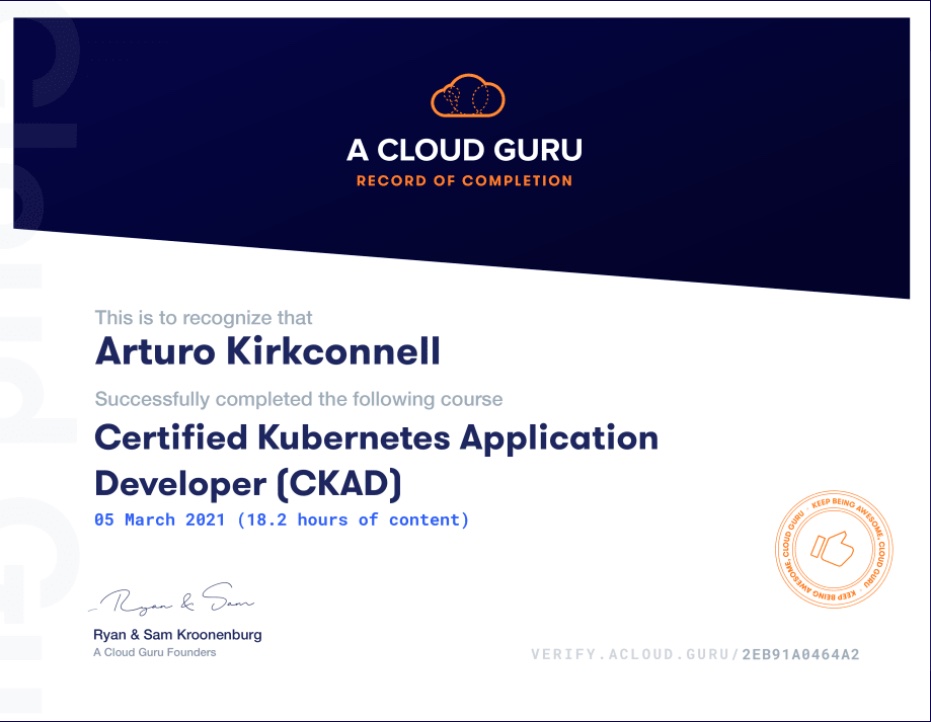Click "RECORD OF COMPLETION" subtitle
The image size is (931, 722).
tap(464, 181)
